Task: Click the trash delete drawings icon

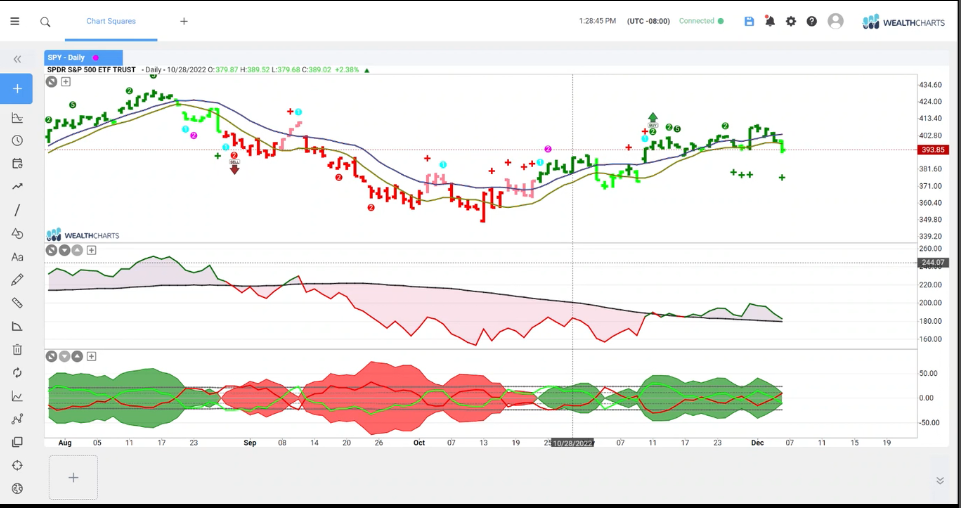Action: [17, 349]
